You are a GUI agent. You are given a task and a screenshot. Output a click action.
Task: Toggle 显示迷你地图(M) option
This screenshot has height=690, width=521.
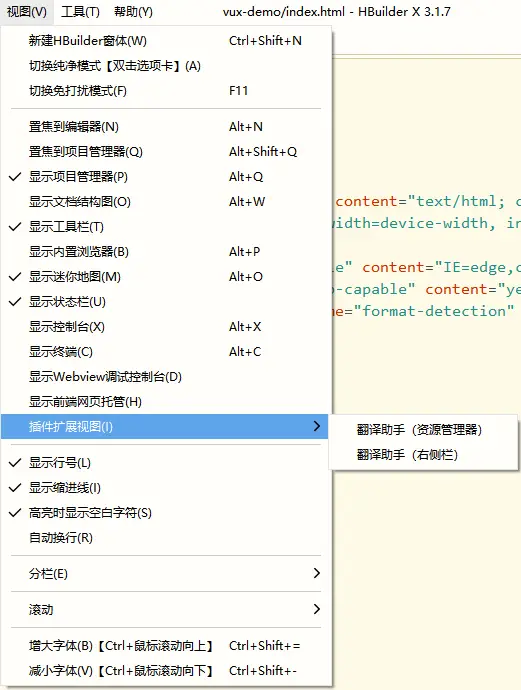[165, 277]
